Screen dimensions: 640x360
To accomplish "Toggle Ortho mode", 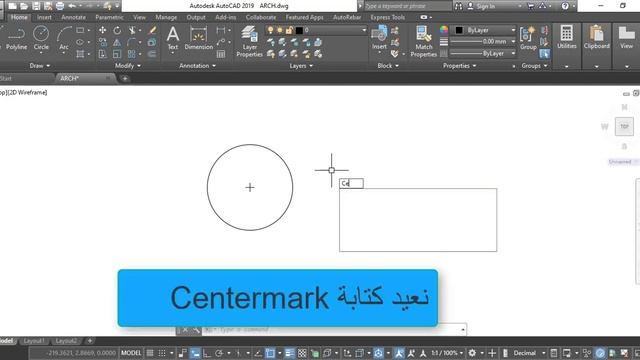I will click(207, 353).
